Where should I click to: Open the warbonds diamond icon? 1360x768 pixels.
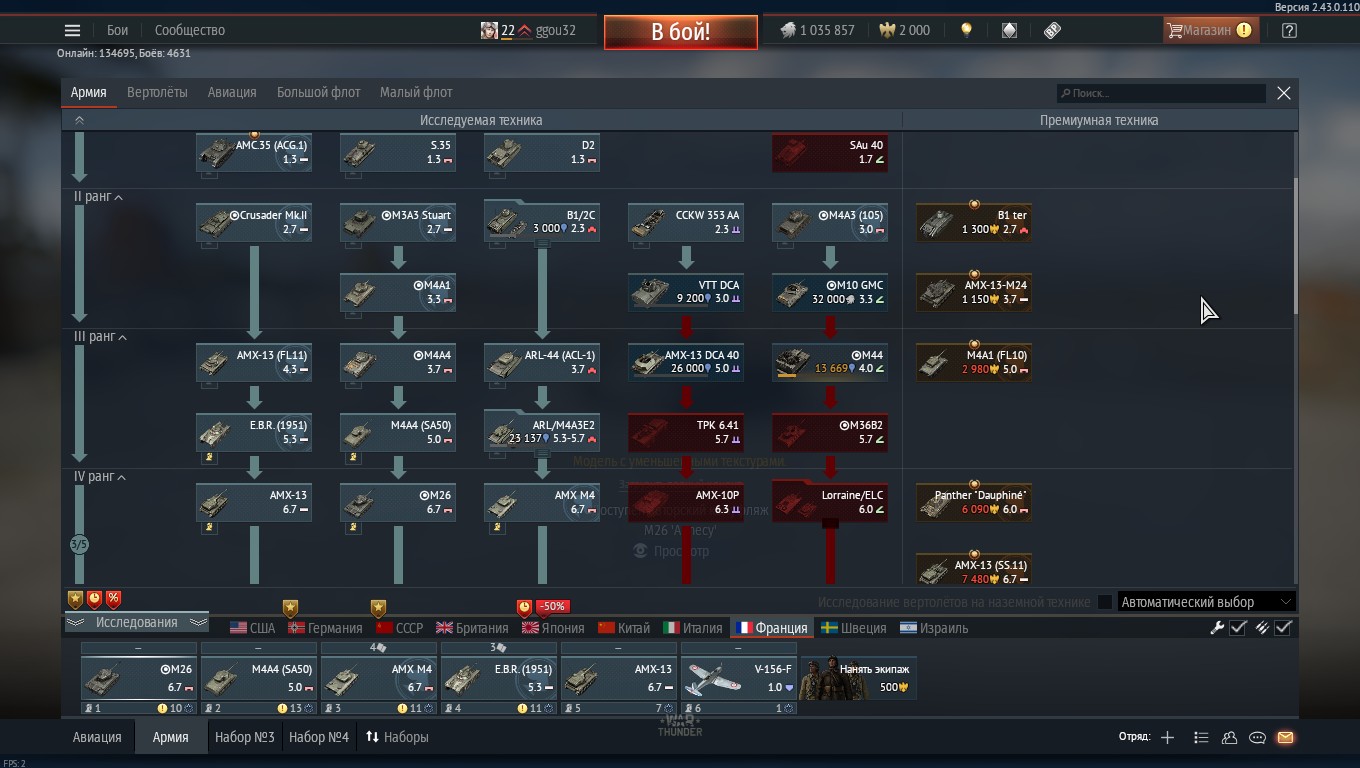pyautogui.click(x=1009, y=30)
